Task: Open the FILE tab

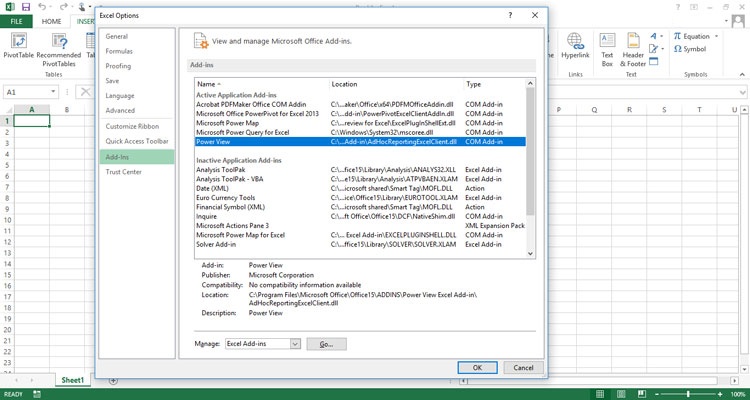Action: point(16,22)
